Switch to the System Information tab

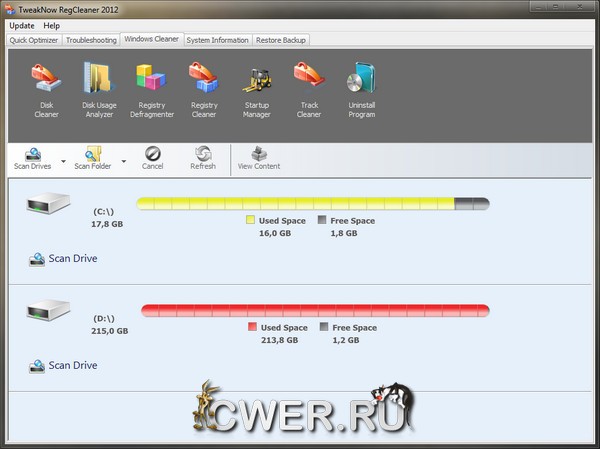click(x=216, y=40)
